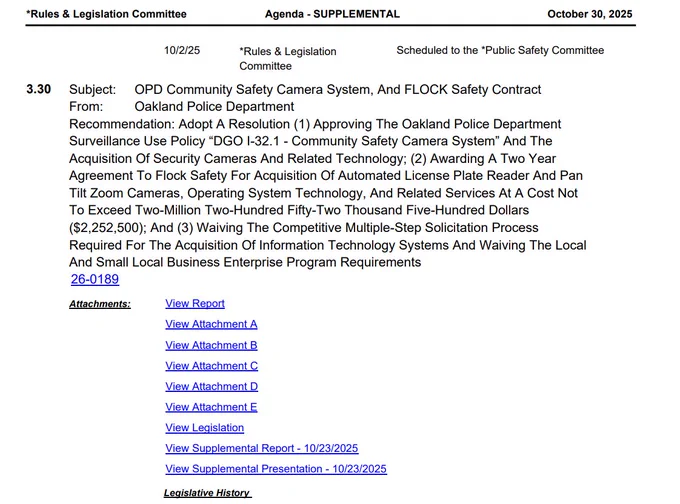
Task: Open View Attachment B link
Action: point(211,345)
